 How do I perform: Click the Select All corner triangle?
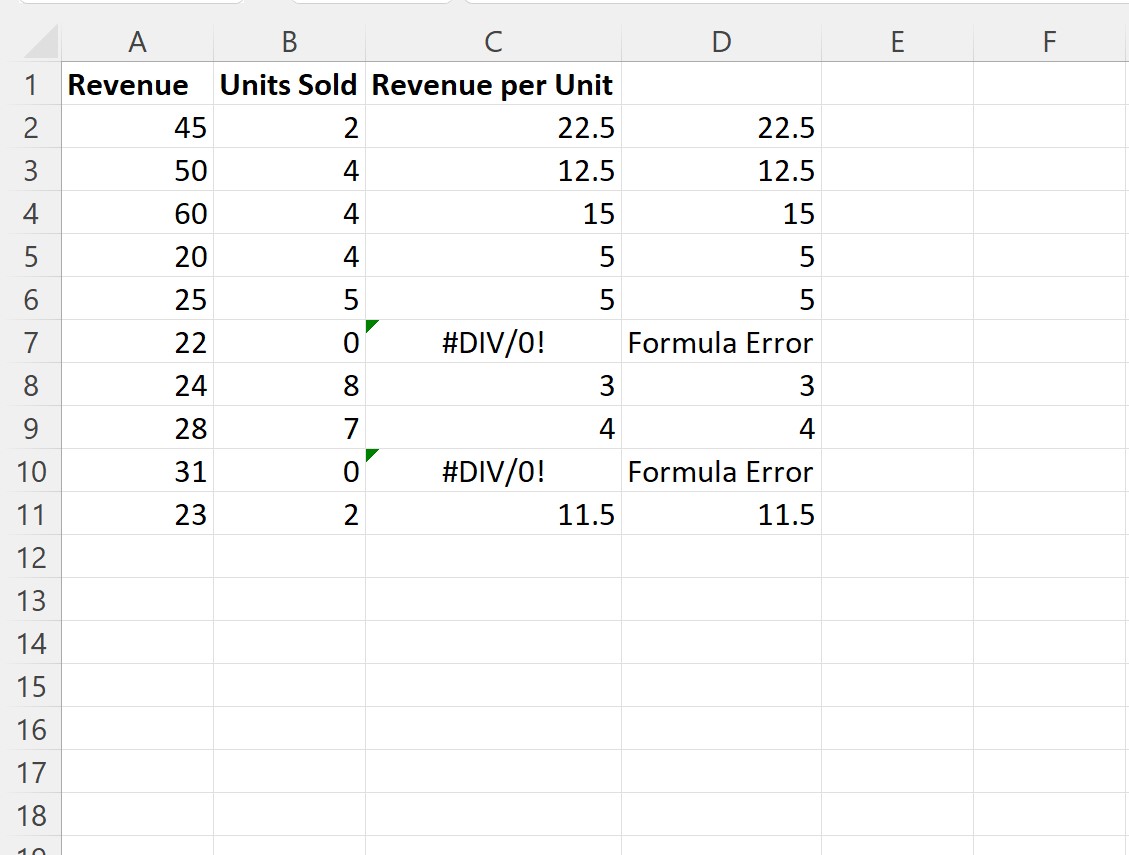click(41, 42)
